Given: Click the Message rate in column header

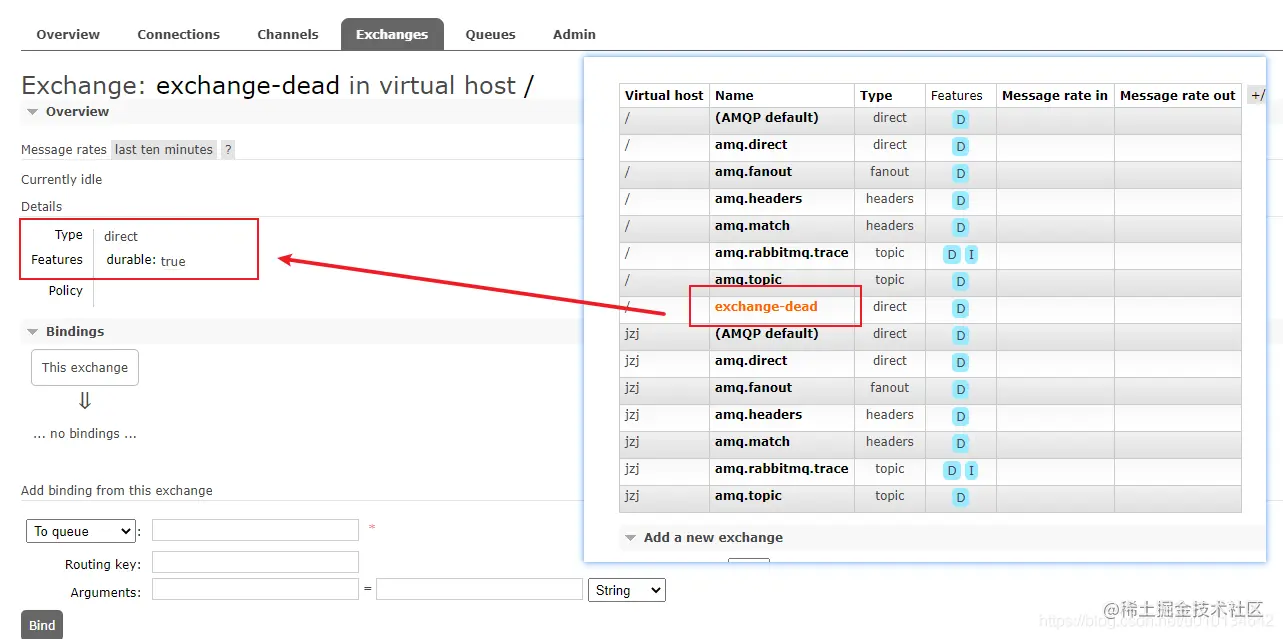Looking at the screenshot, I should [1055, 96].
